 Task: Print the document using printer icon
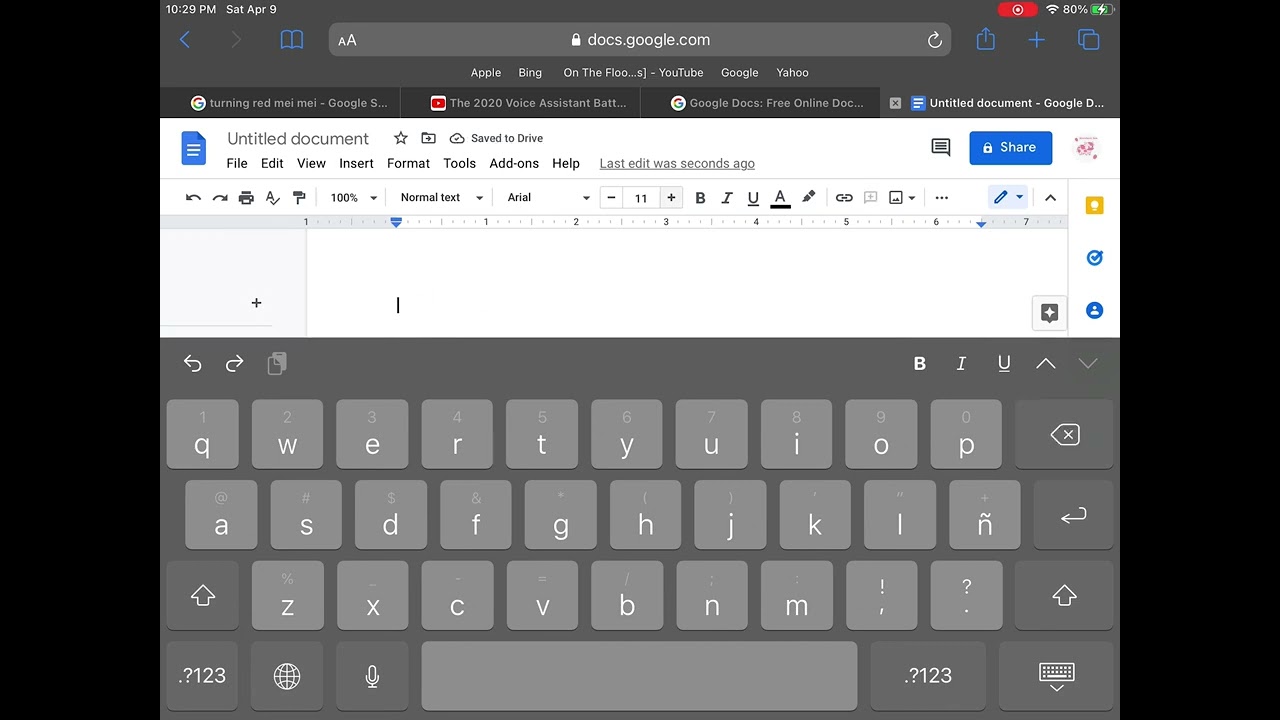tap(246, 198)
